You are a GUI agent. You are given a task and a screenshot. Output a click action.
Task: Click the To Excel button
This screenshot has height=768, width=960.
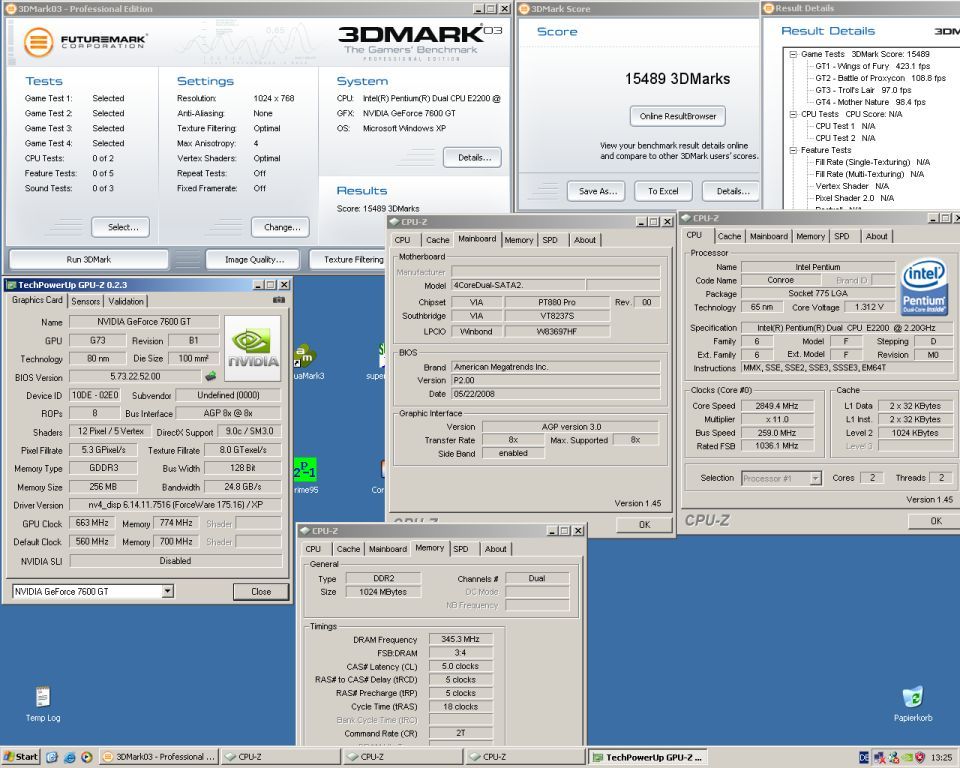tap(663, 191)
